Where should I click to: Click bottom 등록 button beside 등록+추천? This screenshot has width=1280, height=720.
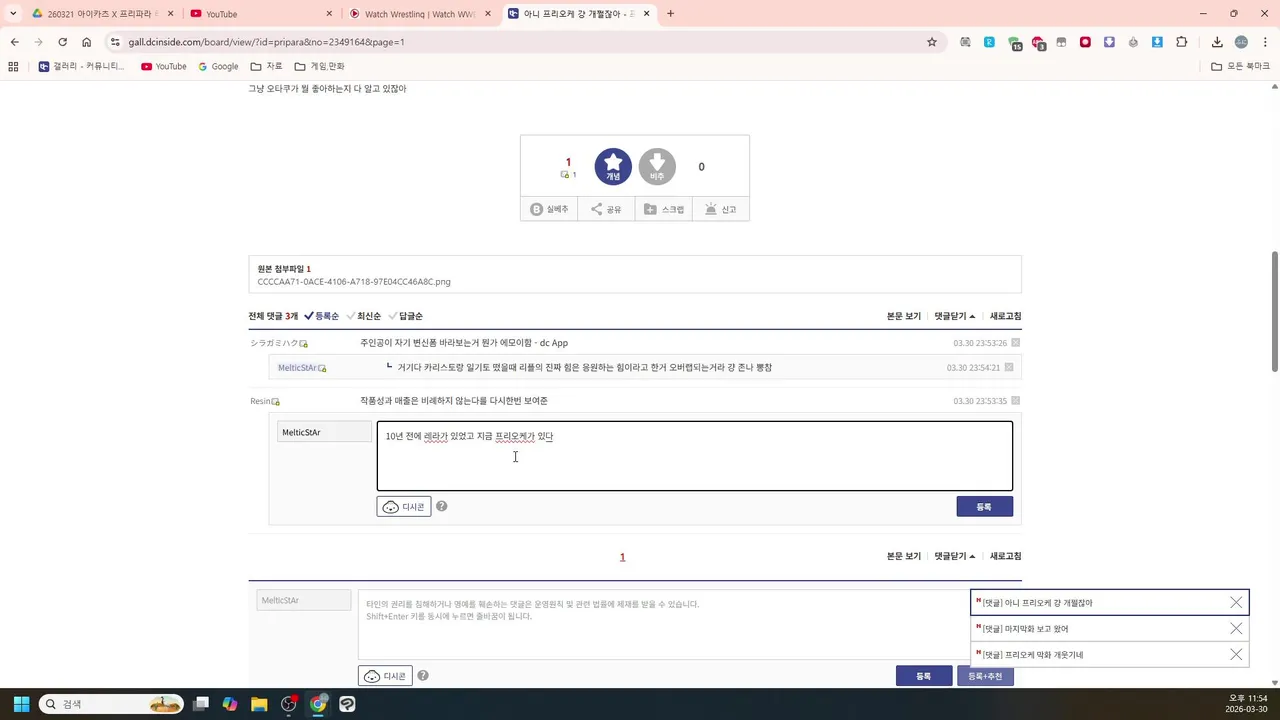[x=924, y=677]
